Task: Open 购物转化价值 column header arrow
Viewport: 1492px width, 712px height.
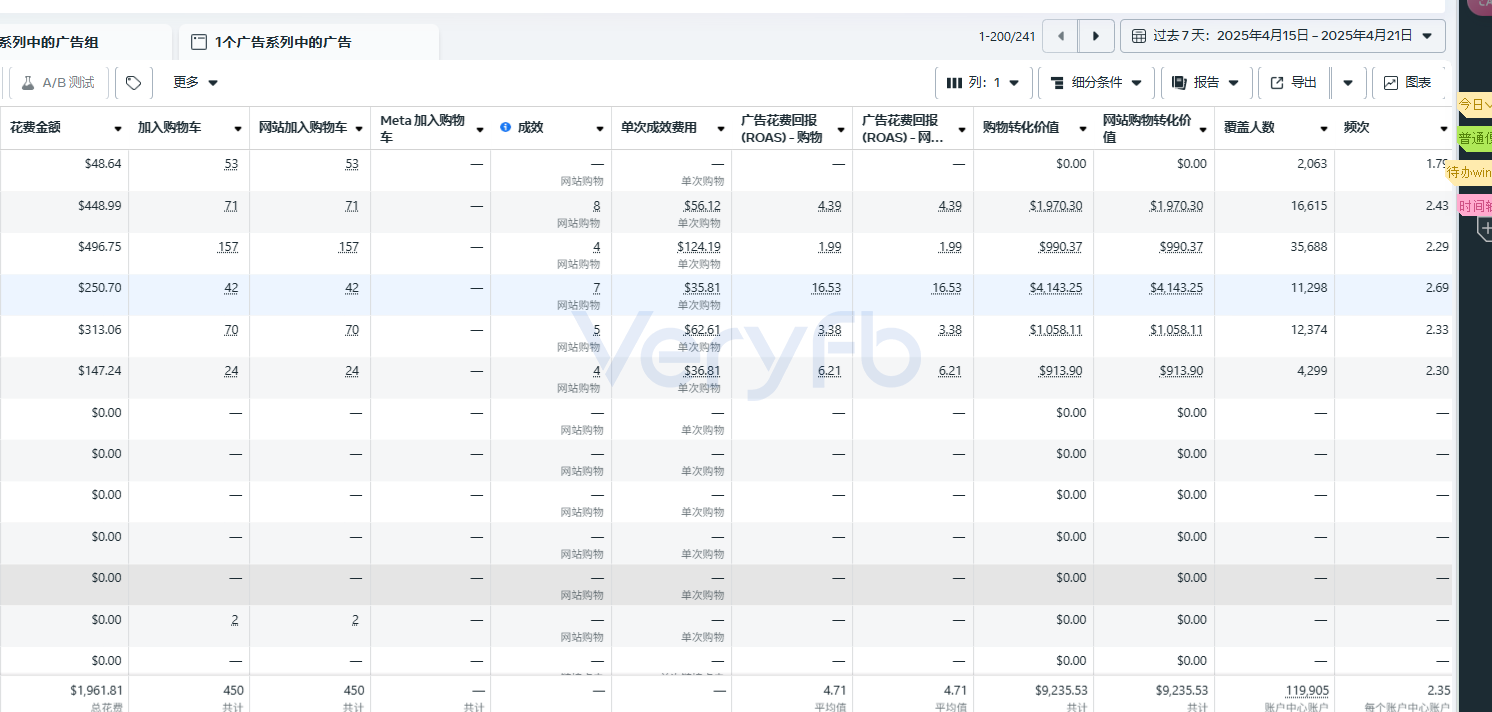Action: [1082, 129]
